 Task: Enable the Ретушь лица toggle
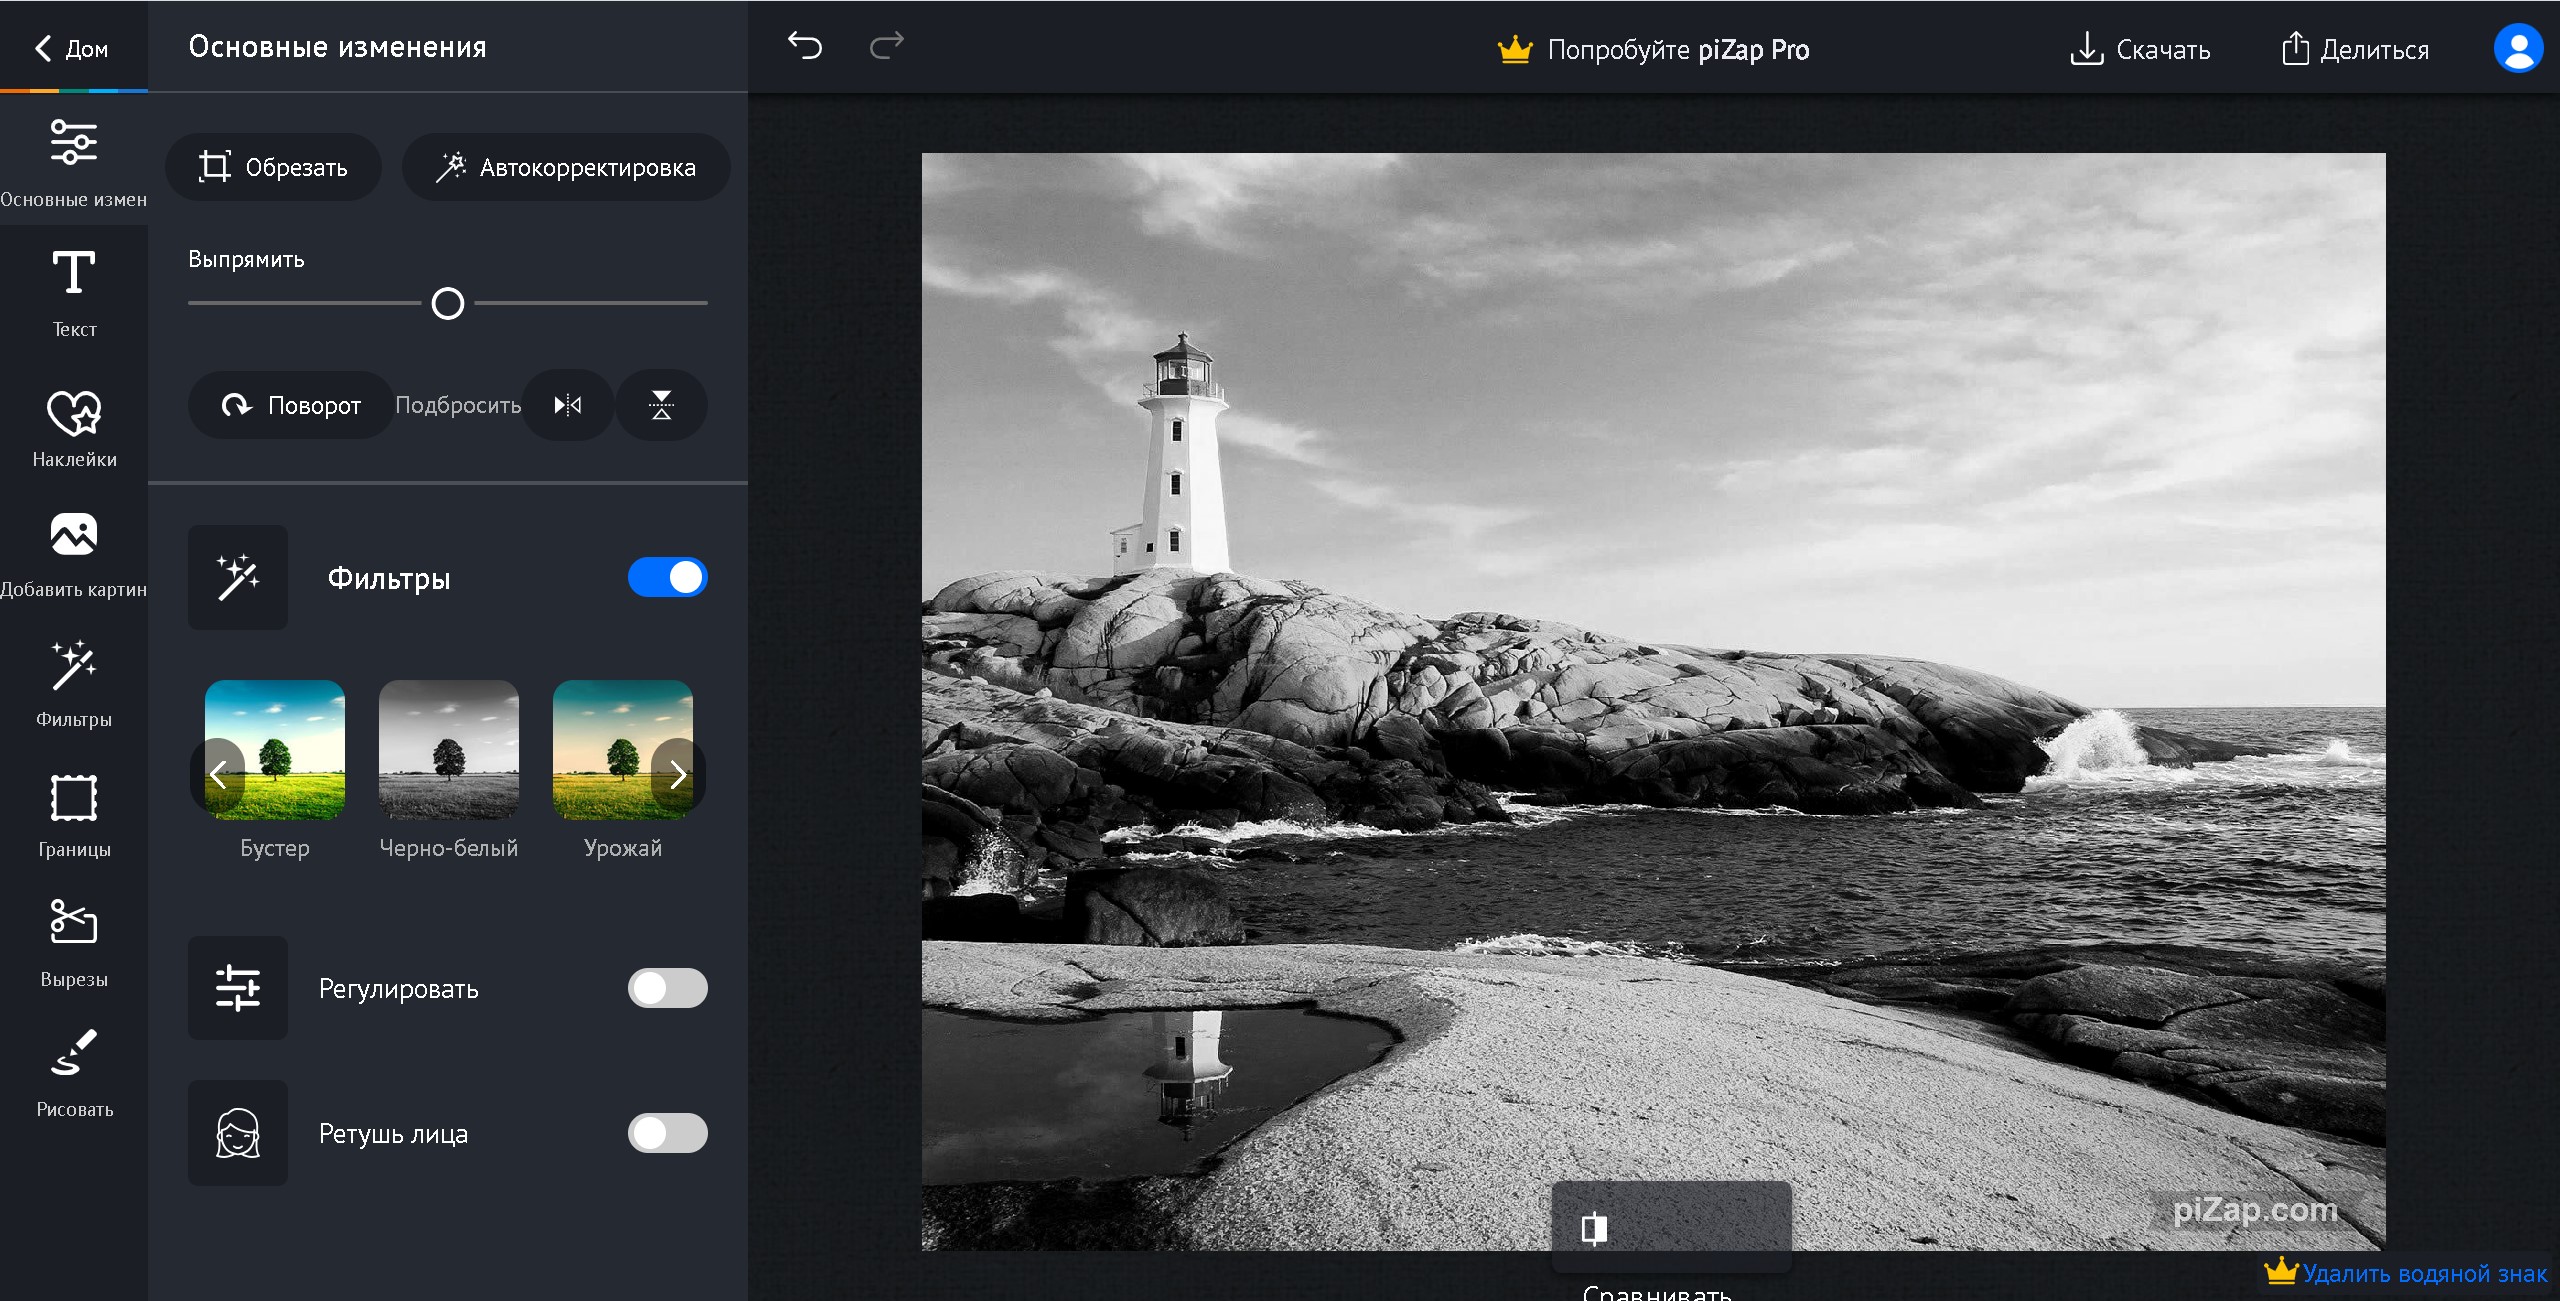[667, 1133]
